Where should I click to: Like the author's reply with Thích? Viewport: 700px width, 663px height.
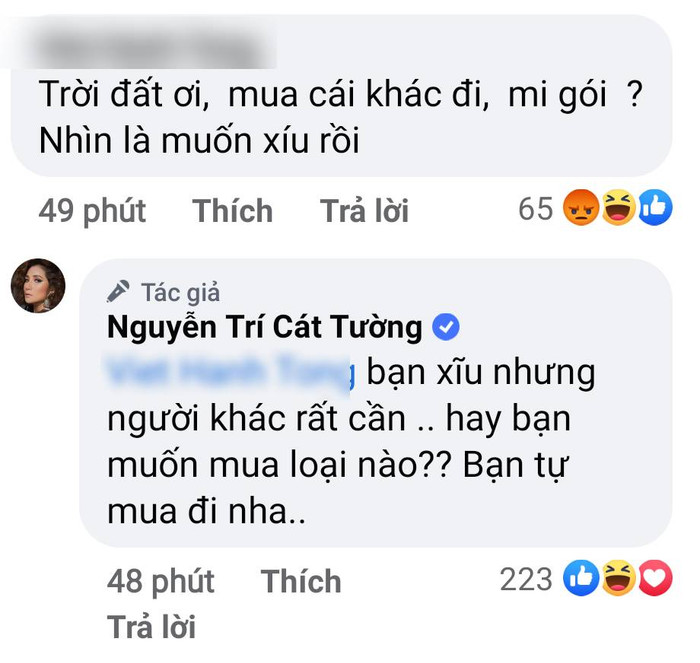point(301,581)
